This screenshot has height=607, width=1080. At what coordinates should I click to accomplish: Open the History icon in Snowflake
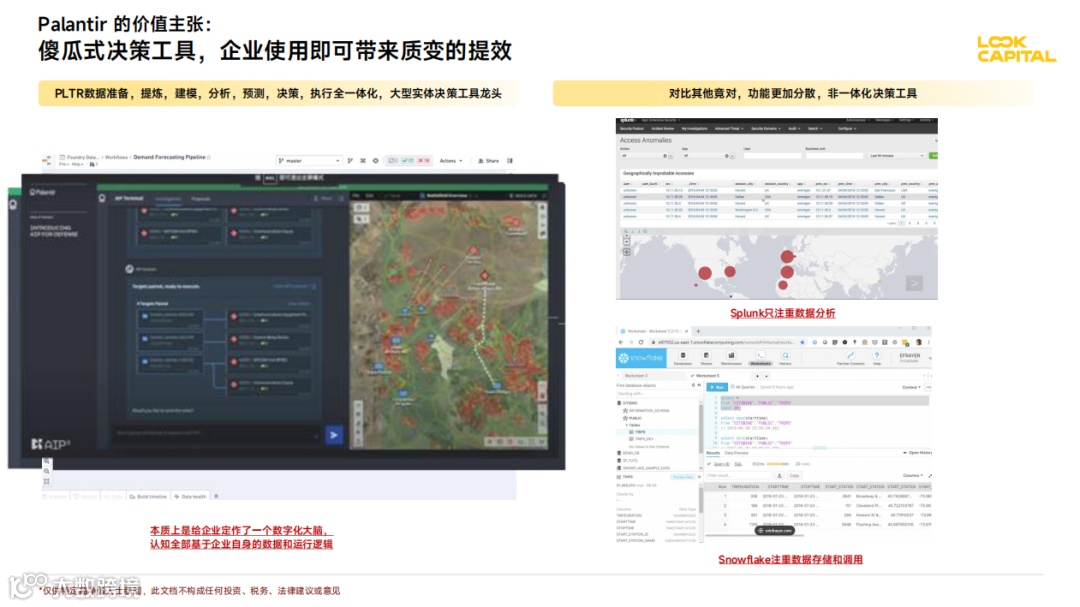point(785,358)
